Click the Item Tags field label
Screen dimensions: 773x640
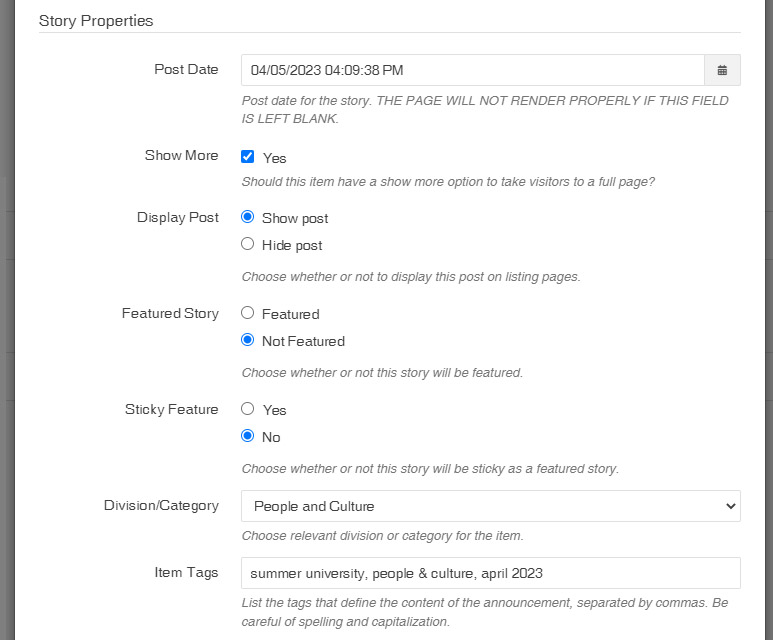click(x=186, y=572)
